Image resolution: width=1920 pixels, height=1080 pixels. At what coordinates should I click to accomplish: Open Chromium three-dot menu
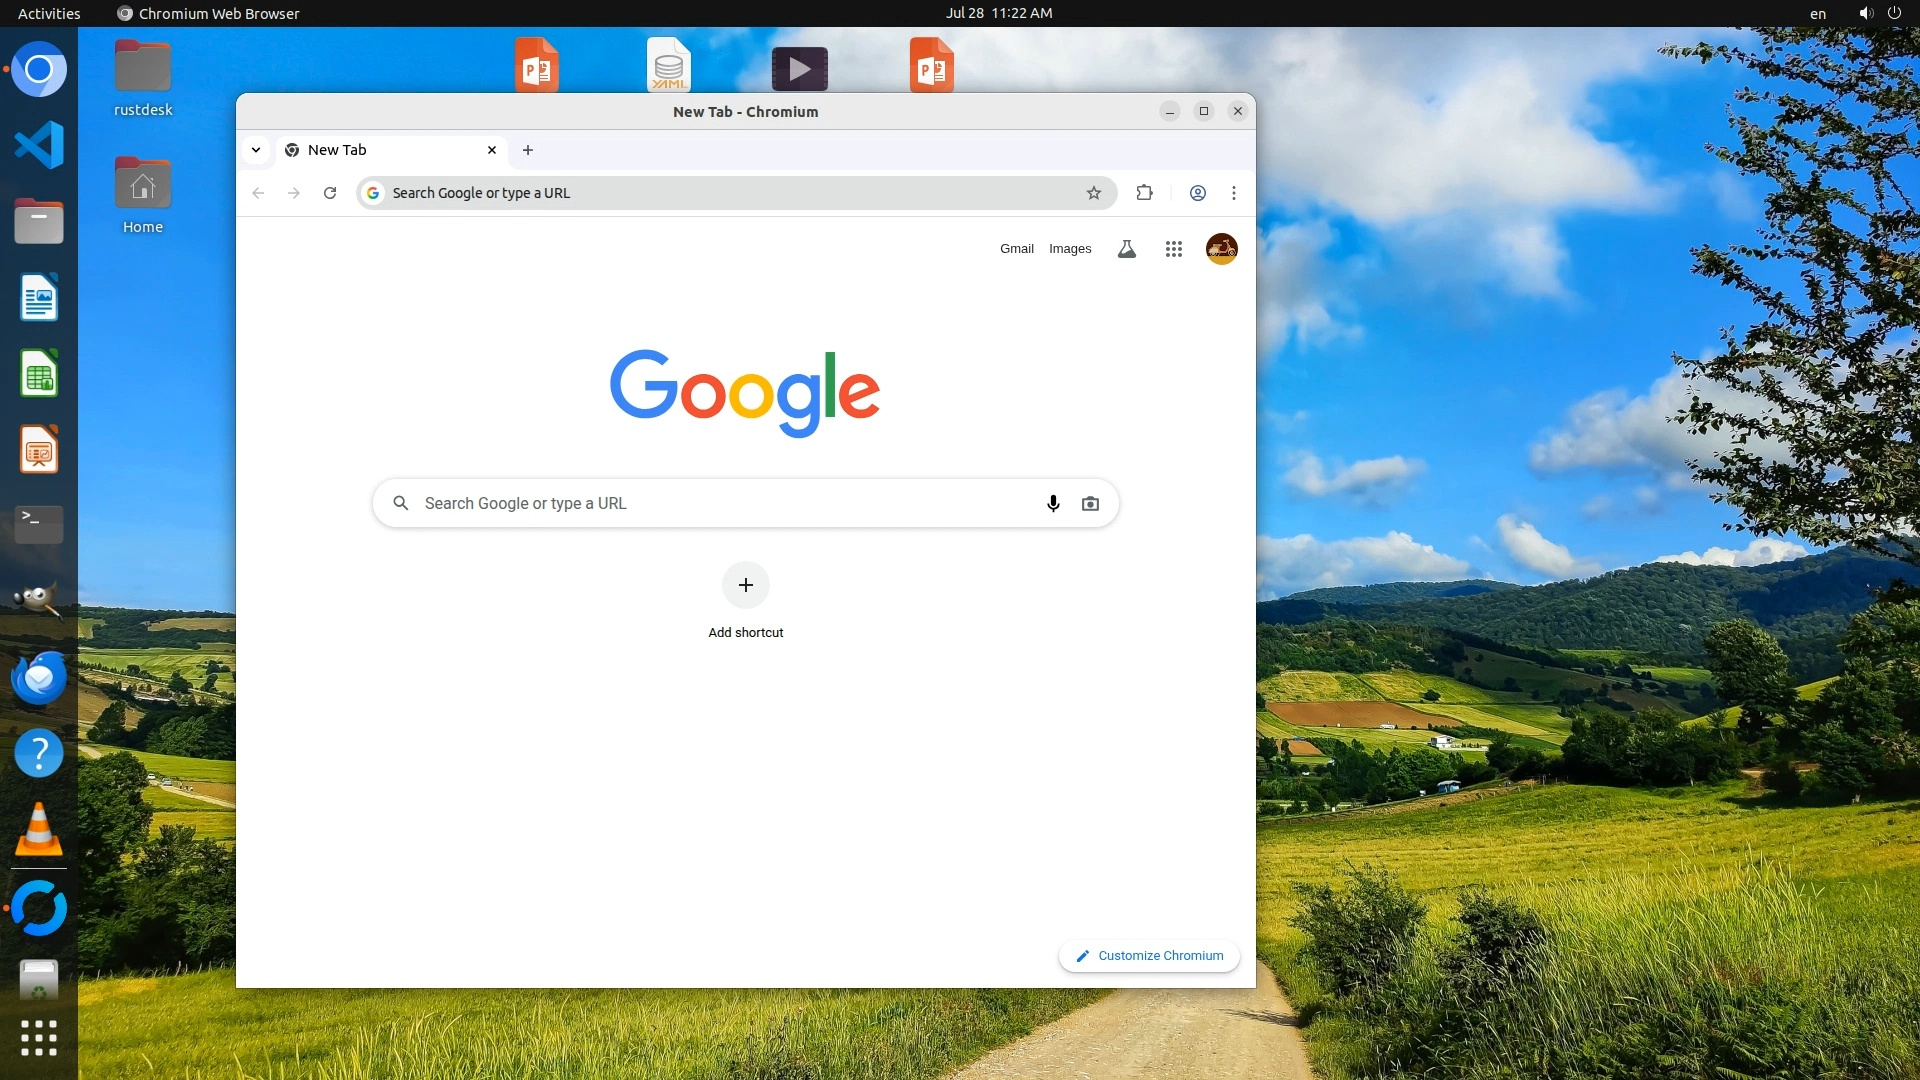(x=1234, y=193)
